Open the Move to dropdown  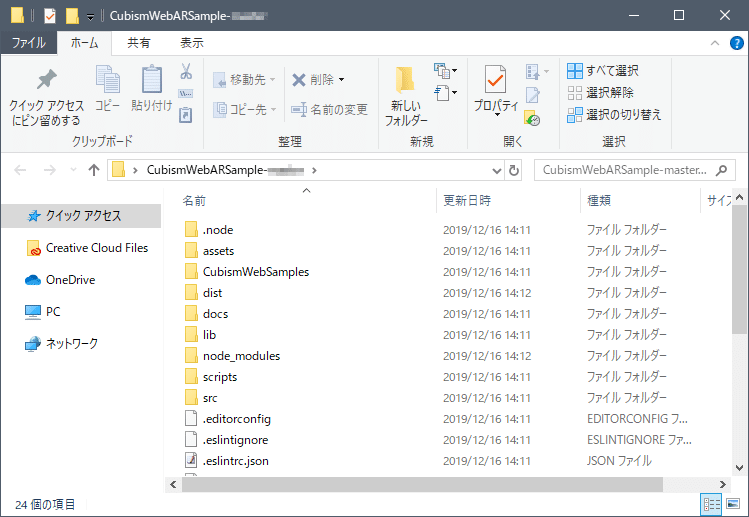tap(244, 80)
